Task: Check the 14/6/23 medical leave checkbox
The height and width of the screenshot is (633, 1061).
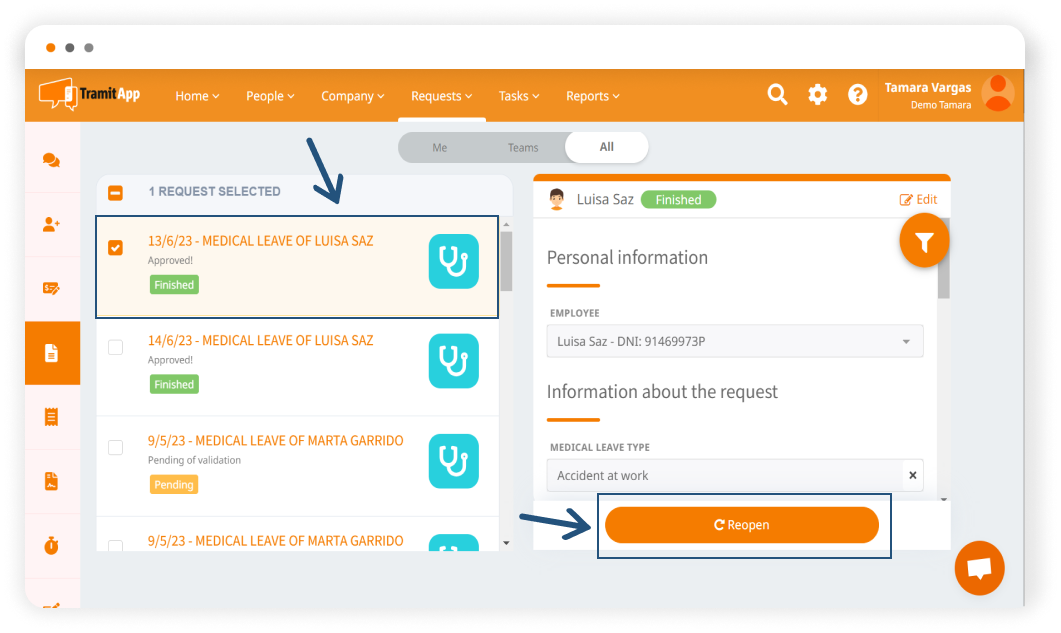Action: (116, 347)
